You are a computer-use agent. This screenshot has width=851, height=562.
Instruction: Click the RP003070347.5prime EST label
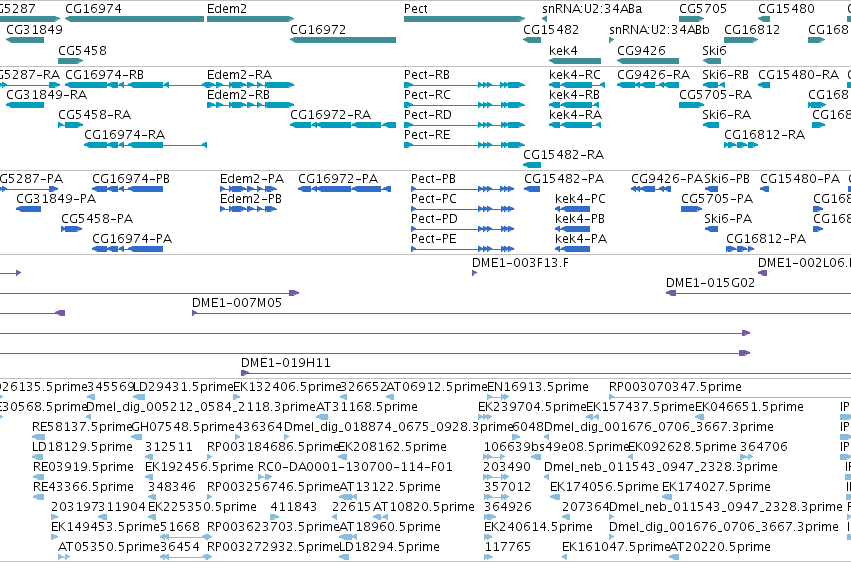point(675,387)
